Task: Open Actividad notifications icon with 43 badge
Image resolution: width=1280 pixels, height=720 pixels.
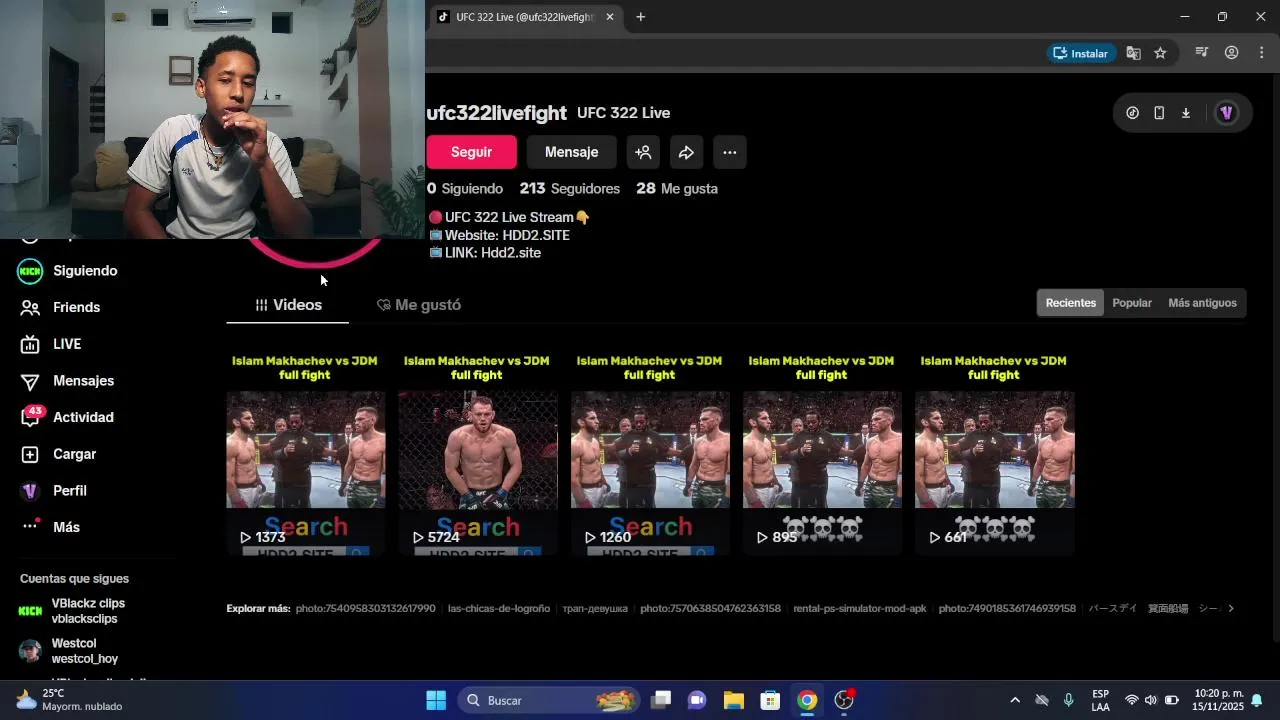Action: (x=31, y=417)
